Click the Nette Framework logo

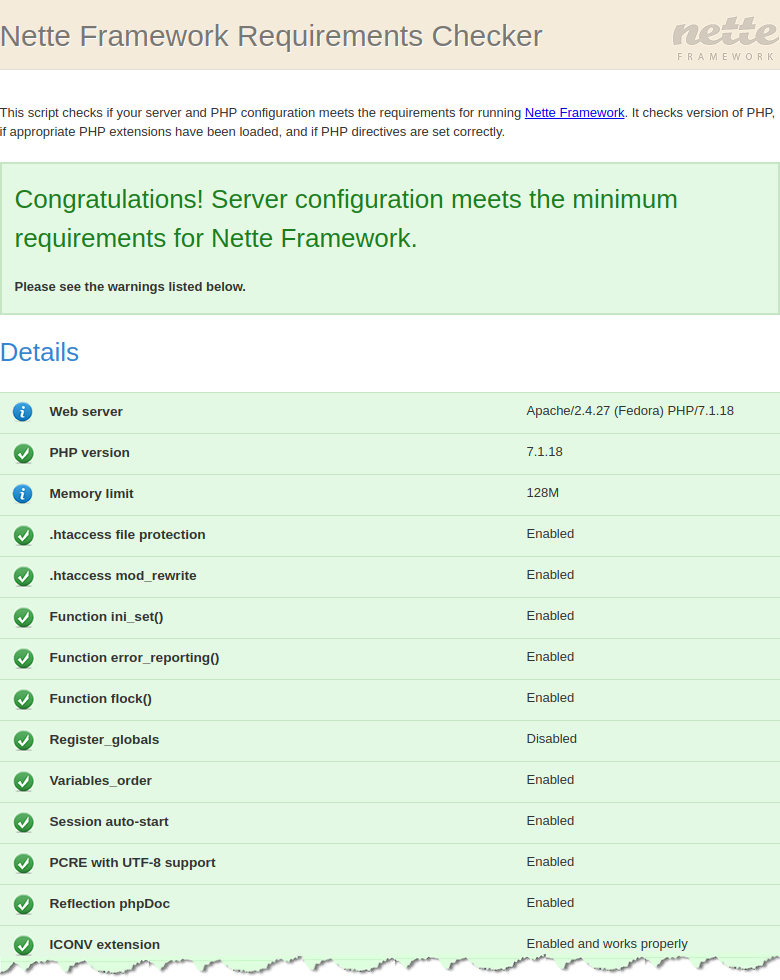(726, 39)
